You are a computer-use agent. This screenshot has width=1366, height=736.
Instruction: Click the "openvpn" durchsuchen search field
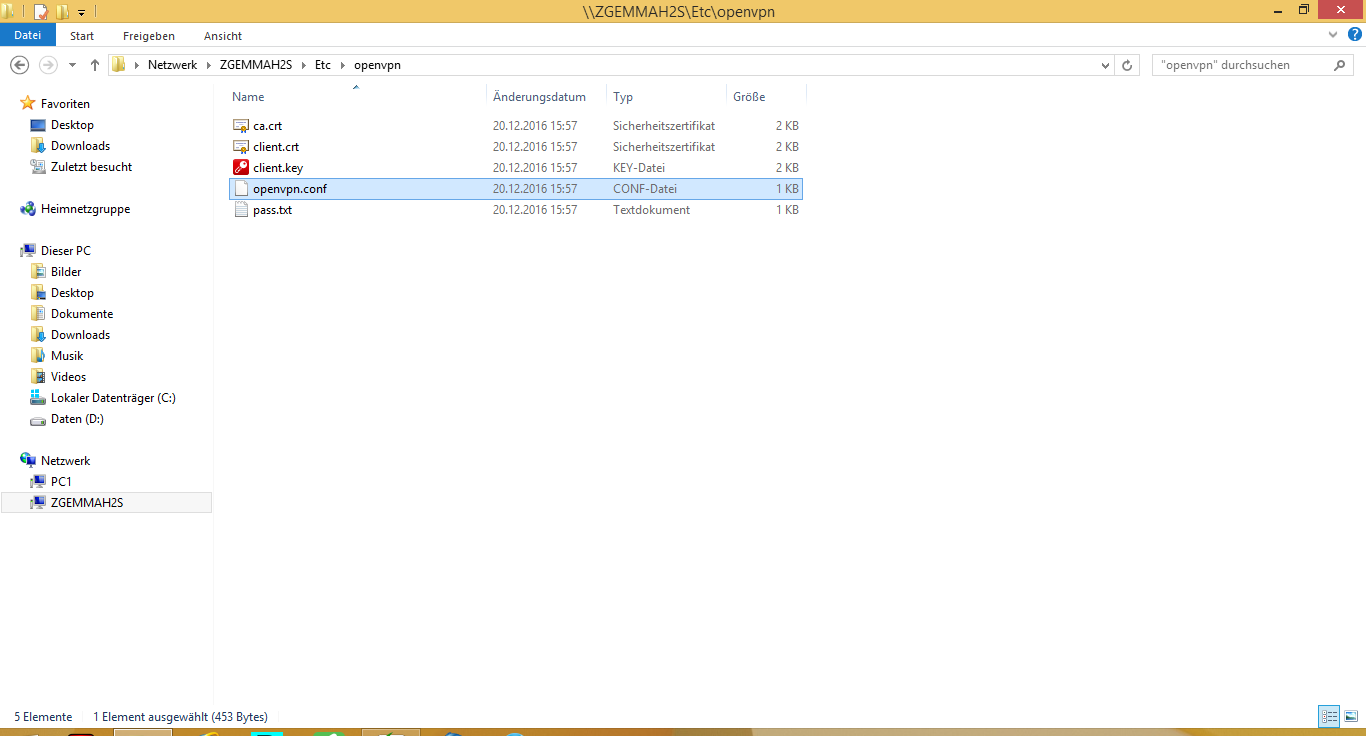1240,65
